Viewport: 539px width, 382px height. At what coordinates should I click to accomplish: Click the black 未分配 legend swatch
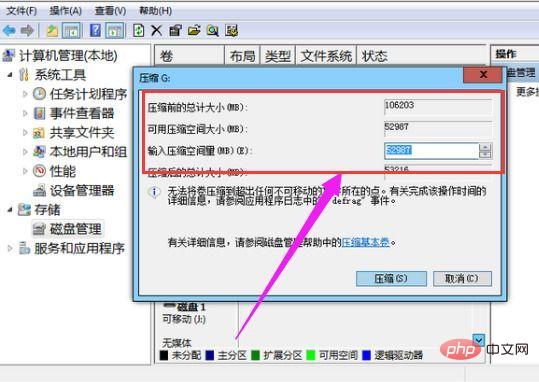[x=164, y=355]
